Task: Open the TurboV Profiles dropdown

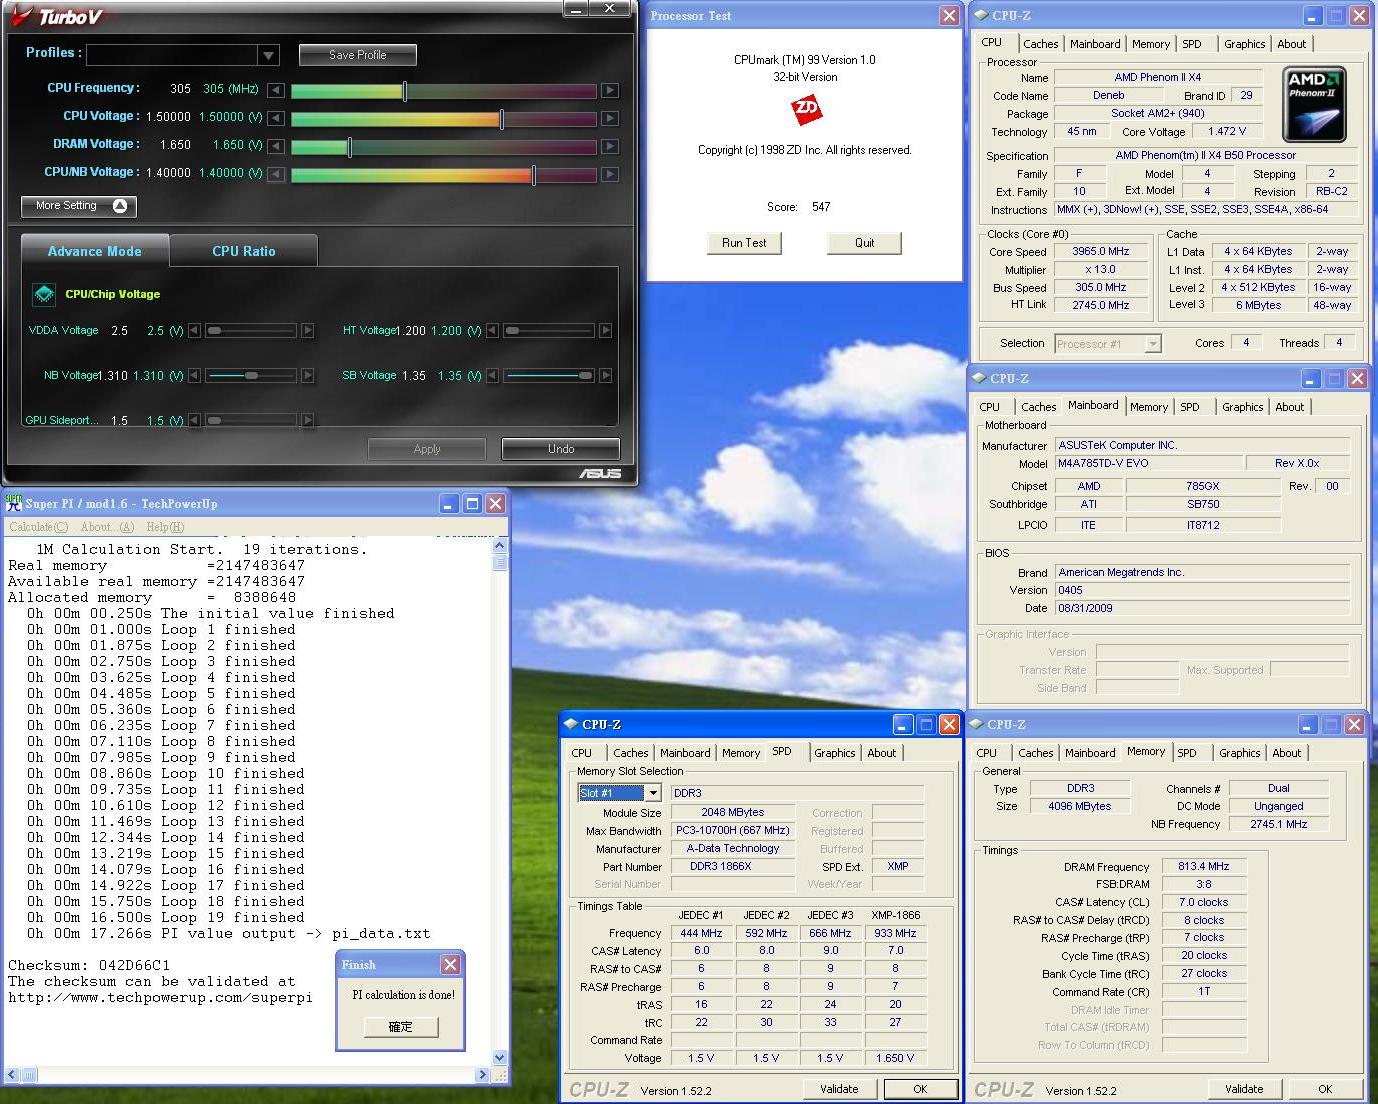Action: [x=267, y=55]
